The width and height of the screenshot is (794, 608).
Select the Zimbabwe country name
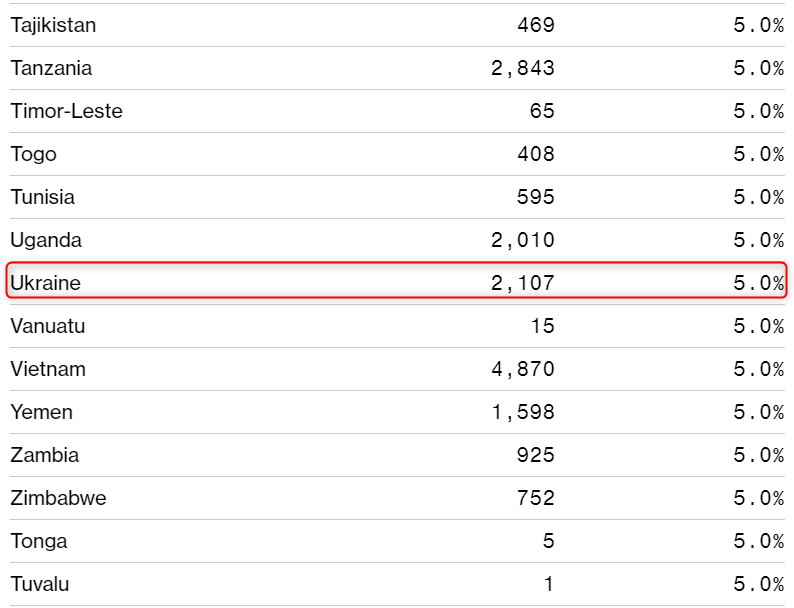pos(58,498)
